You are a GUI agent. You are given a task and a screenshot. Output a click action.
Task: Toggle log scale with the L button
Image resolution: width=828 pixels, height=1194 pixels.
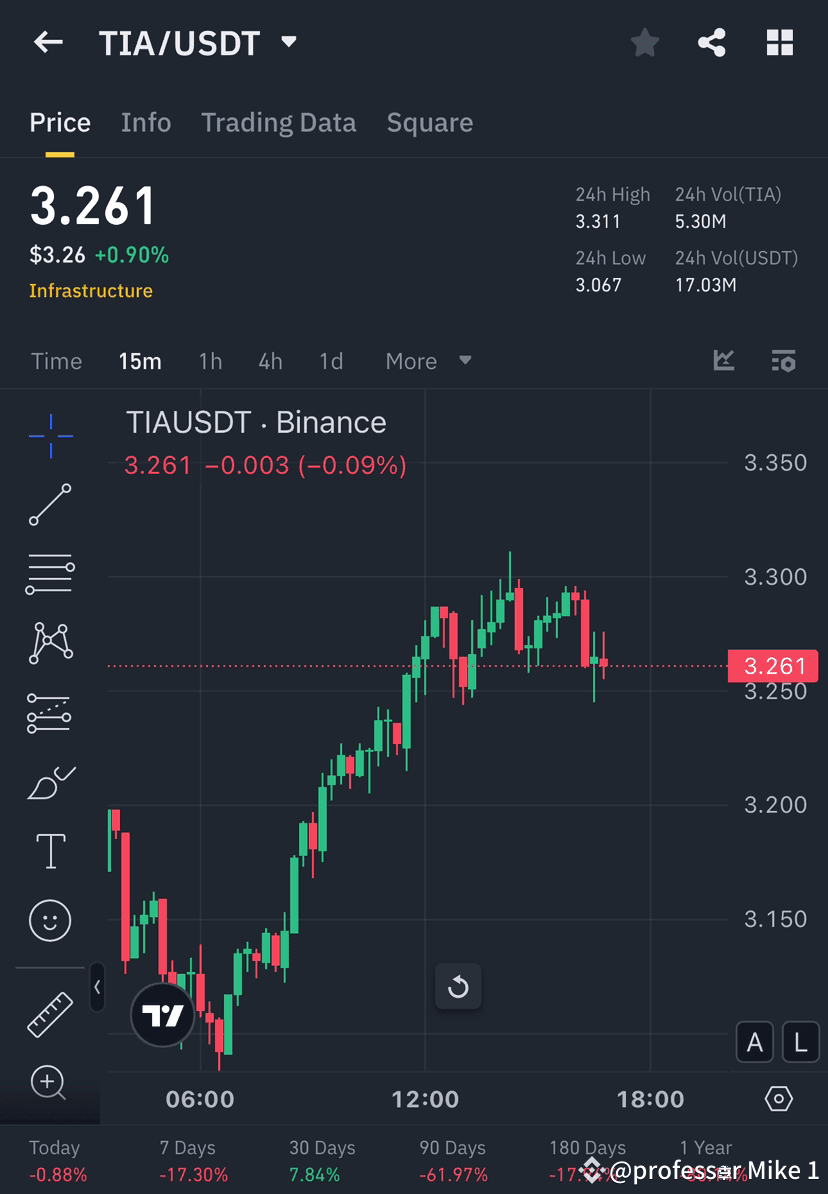click(800, 1042)
